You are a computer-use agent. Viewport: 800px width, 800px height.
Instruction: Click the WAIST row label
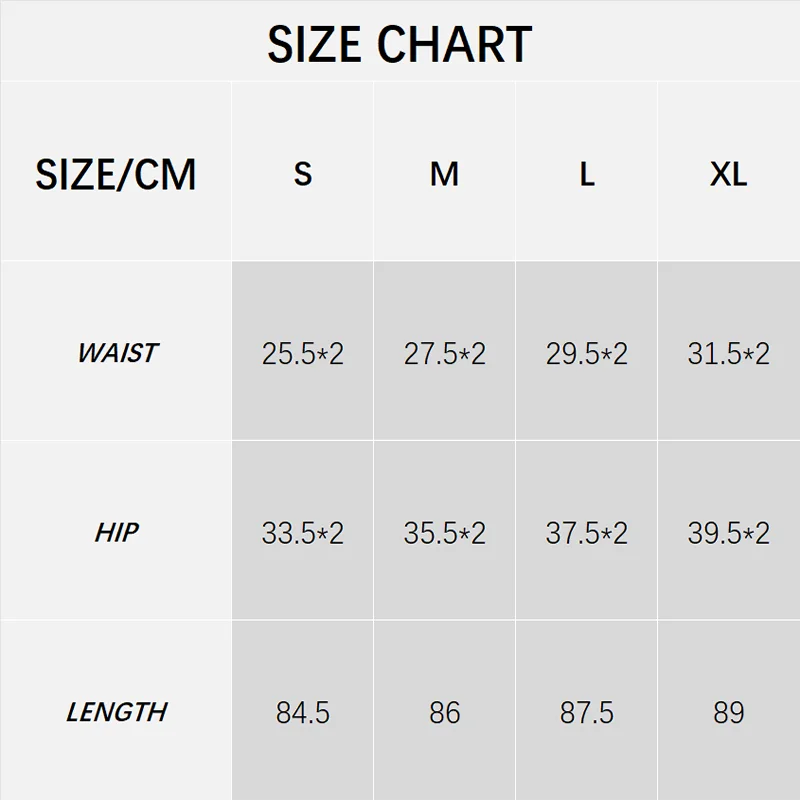[x=117, y=353]
